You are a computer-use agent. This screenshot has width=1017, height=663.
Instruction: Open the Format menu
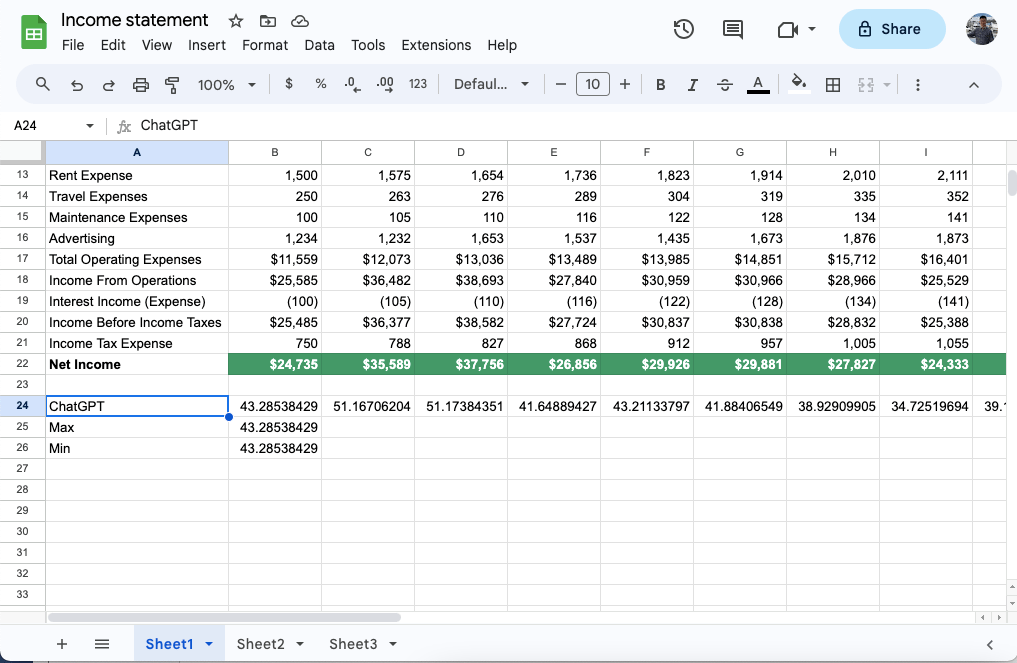[x=265, y=45]
